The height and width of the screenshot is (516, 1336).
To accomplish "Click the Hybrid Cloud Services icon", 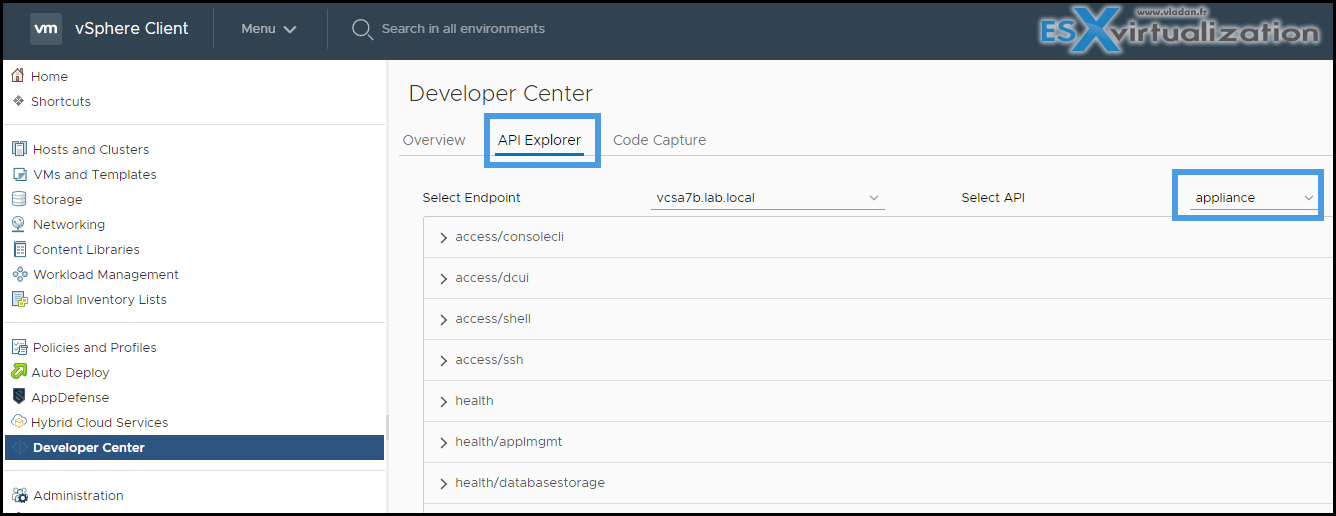I will tap(19, 422).
